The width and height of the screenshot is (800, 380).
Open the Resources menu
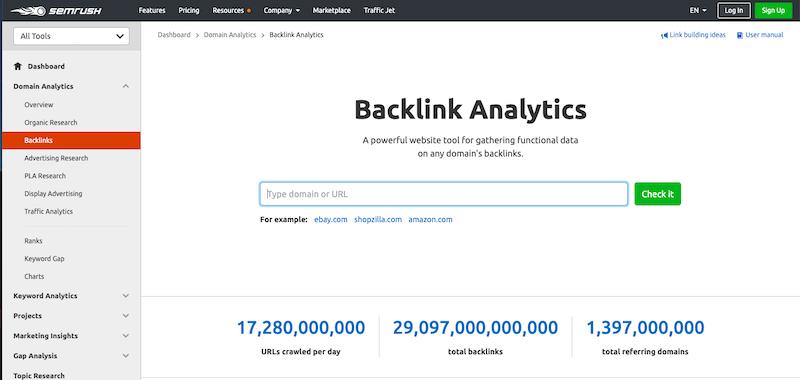tap(231, 10)
